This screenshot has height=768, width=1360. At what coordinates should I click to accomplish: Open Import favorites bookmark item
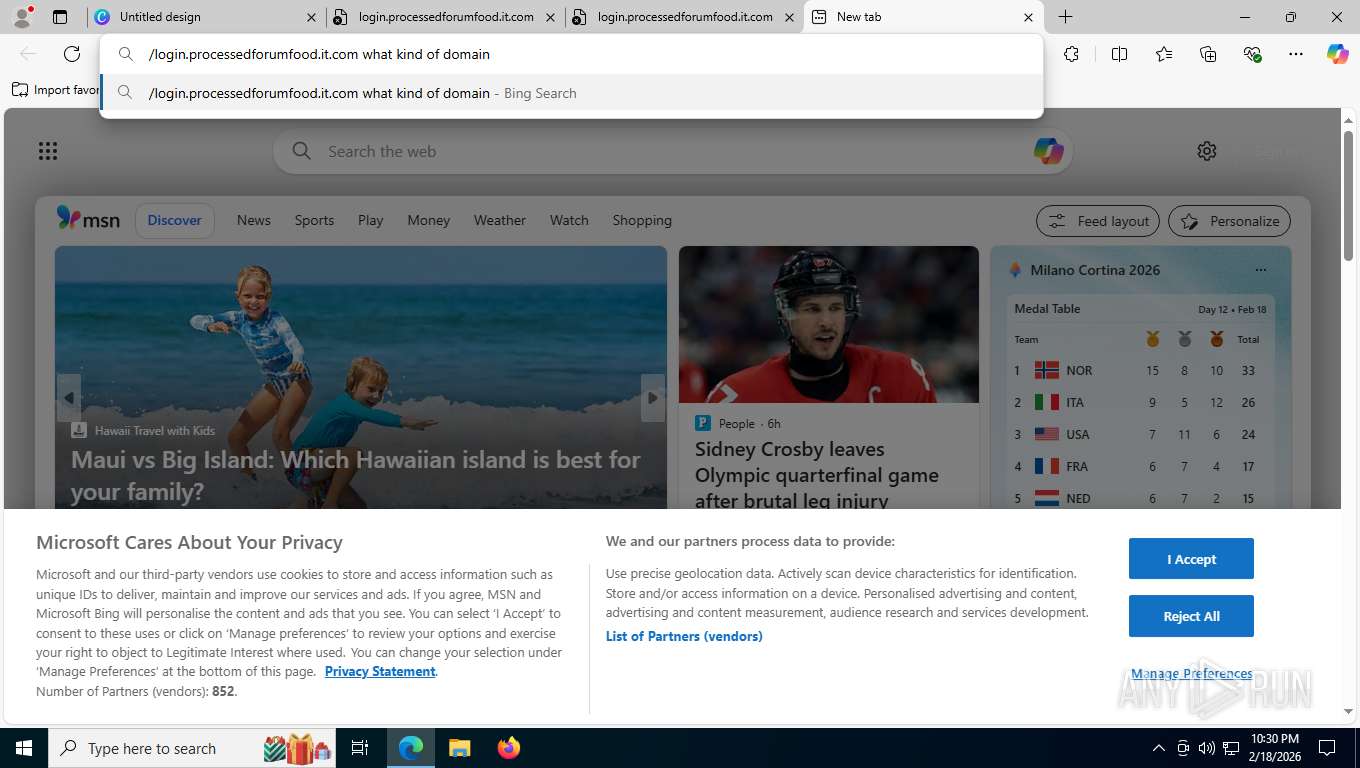point(56,89)
